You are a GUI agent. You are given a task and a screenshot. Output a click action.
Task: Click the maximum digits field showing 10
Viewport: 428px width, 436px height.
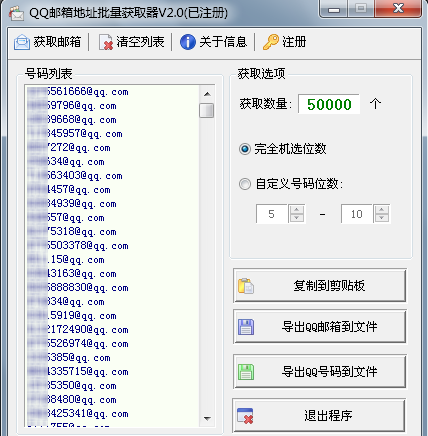pyautogui.click(x=356, y=214)
